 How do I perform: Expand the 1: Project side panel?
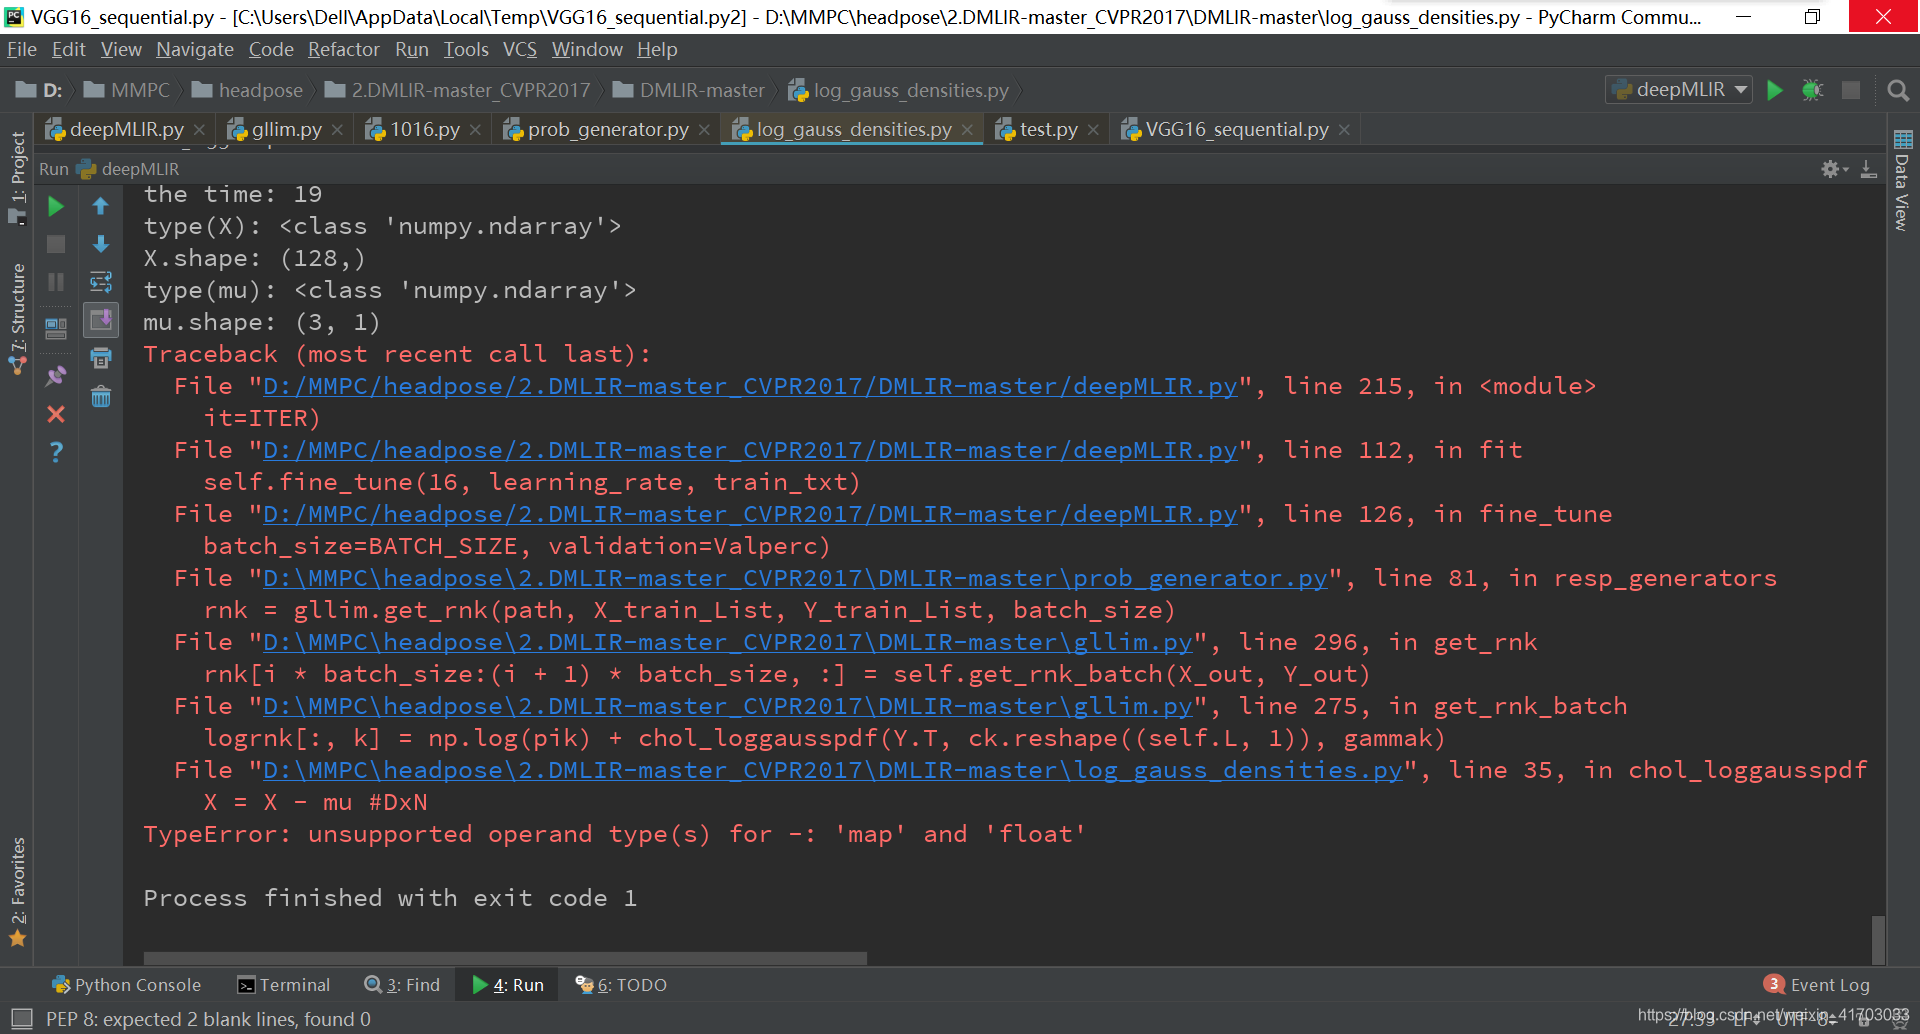click(17, 176)
